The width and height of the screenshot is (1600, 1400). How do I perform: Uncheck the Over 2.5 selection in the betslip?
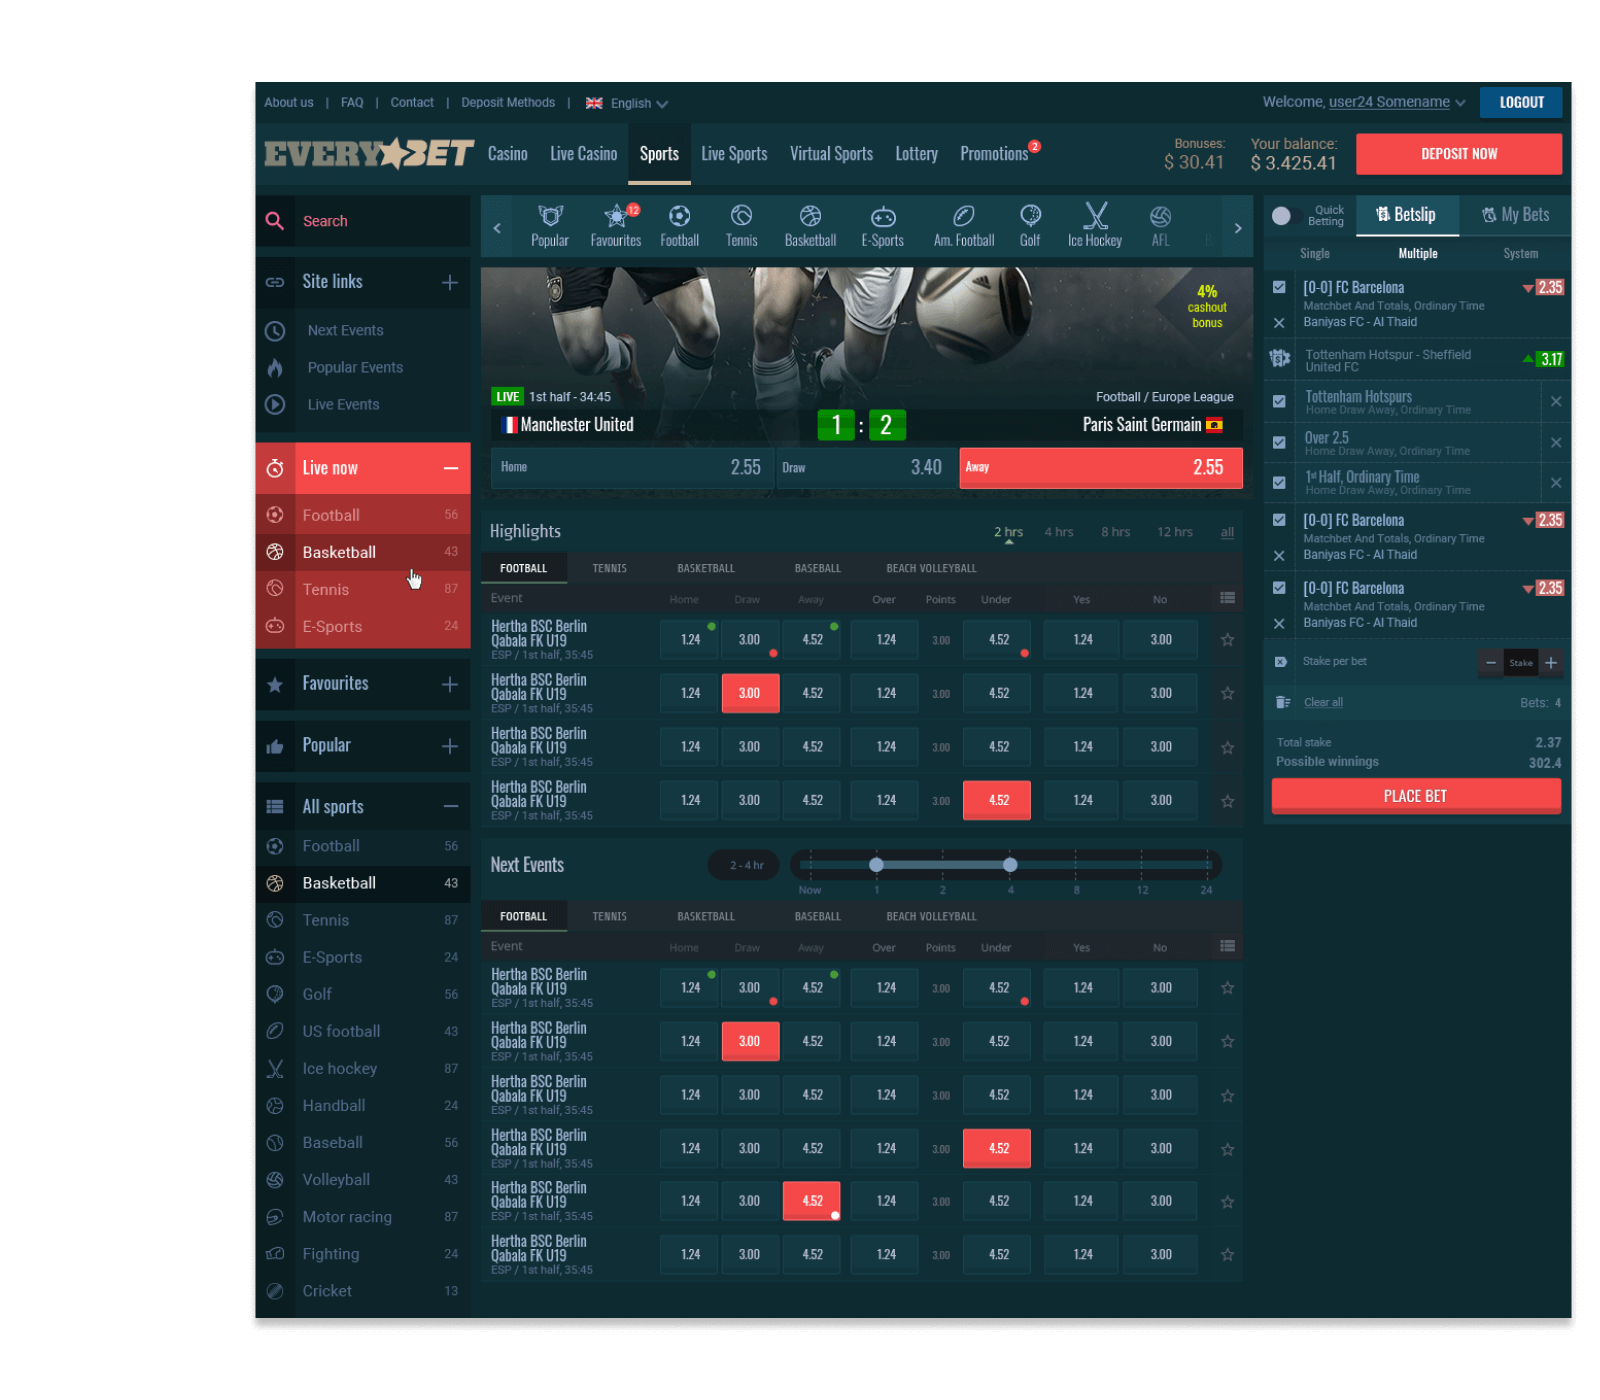[1279, 442]
